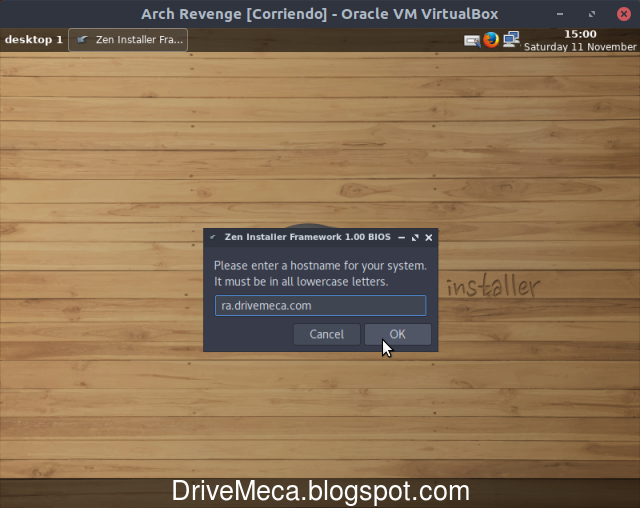The width and height of the screenshot is (640, 508).
Task: Close the VirtualBox window
Action: tap(624, 14)
